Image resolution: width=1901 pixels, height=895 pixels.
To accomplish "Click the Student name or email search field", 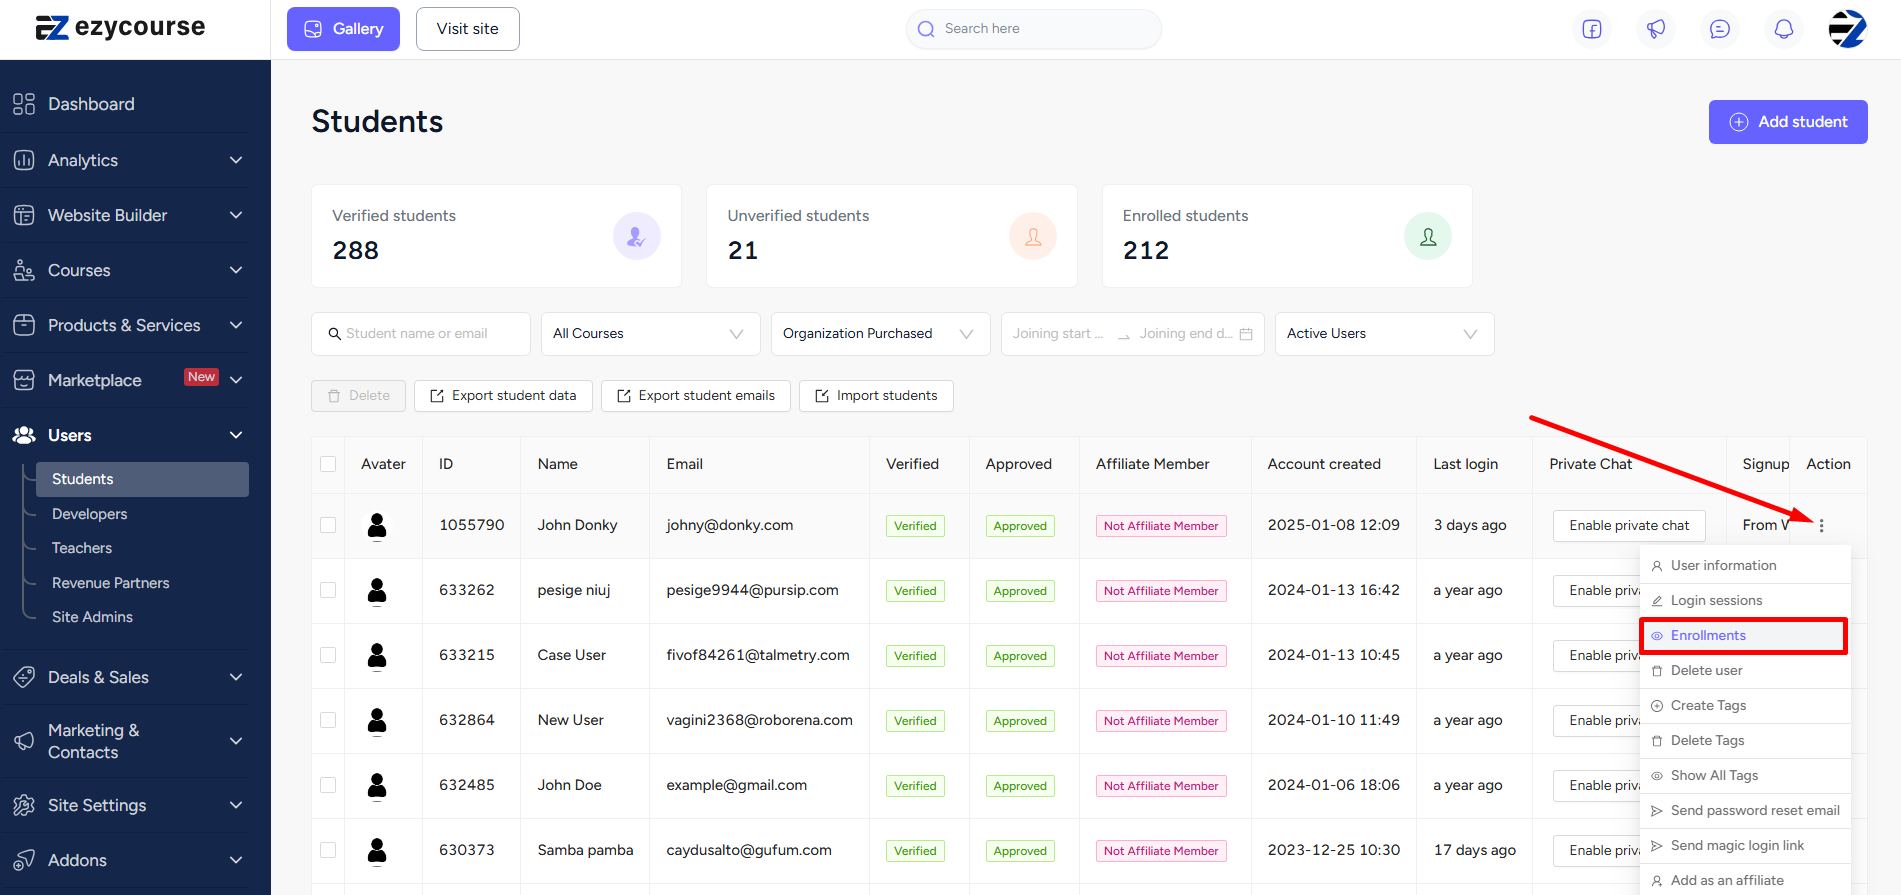I will (x=421, y=334).
